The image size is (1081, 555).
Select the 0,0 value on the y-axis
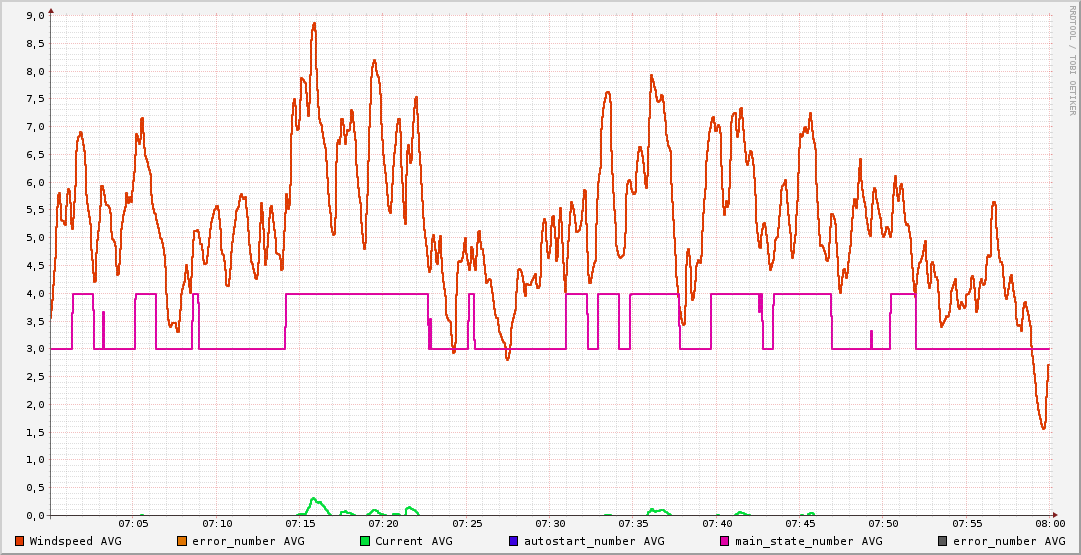(35, 515)
